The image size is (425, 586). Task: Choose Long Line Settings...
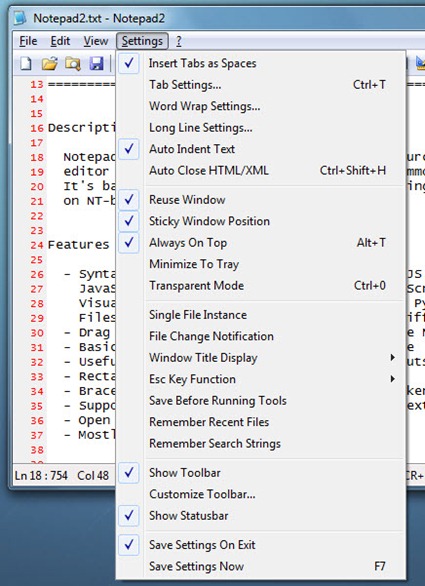(x=261, y=128)
